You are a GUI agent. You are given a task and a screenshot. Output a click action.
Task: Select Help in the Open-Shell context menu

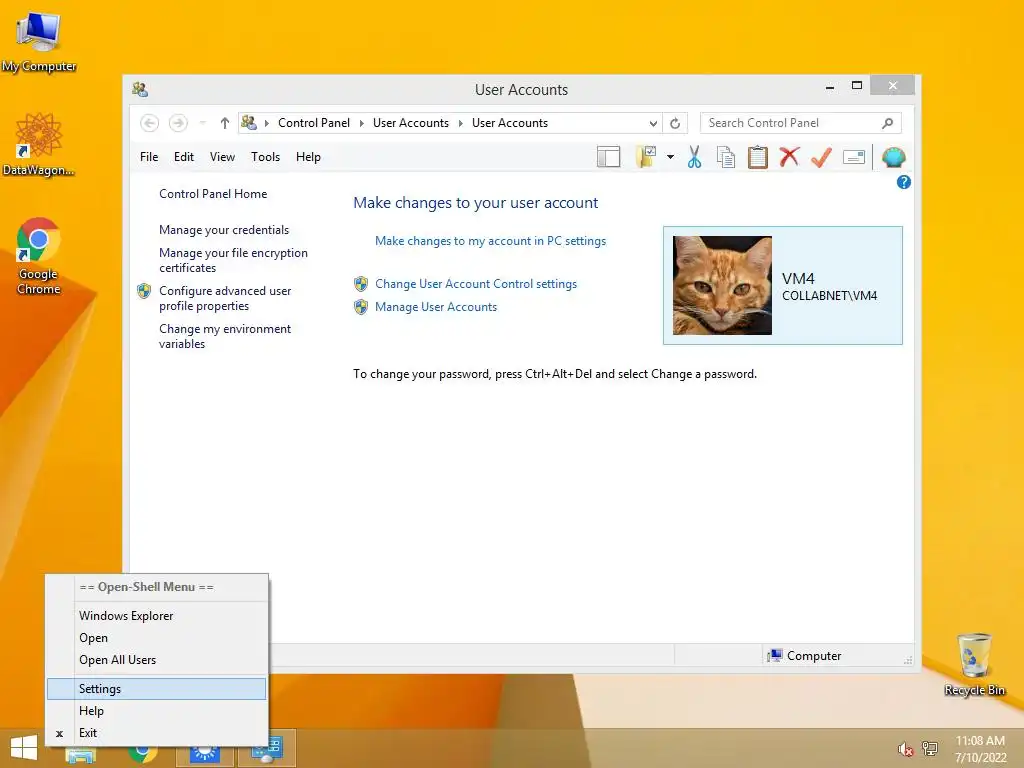pyautogui.click(x=157, y=711)
